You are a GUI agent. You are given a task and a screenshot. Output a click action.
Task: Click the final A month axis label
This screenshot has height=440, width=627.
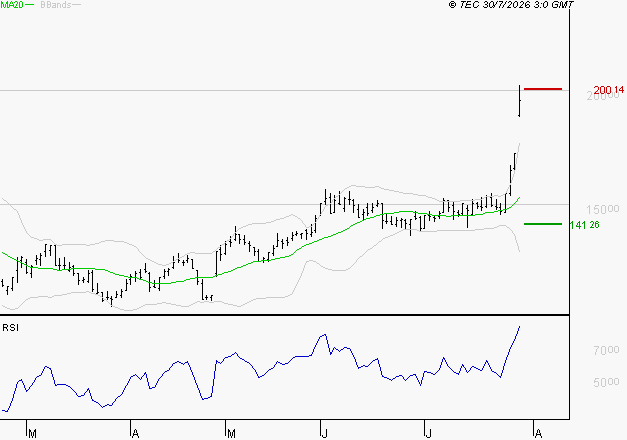tap(538, 434)
